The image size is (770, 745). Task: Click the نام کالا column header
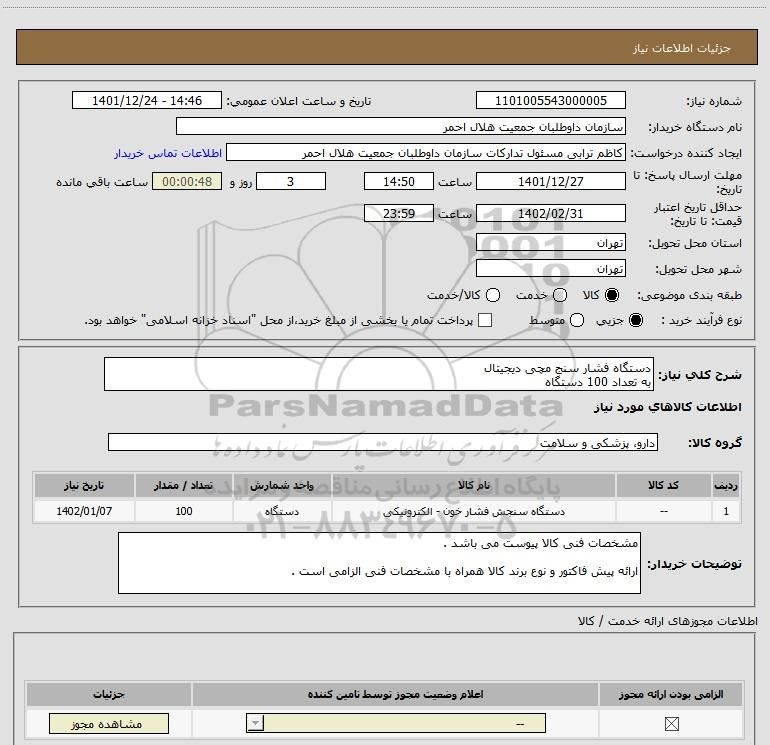click(474, 485)
